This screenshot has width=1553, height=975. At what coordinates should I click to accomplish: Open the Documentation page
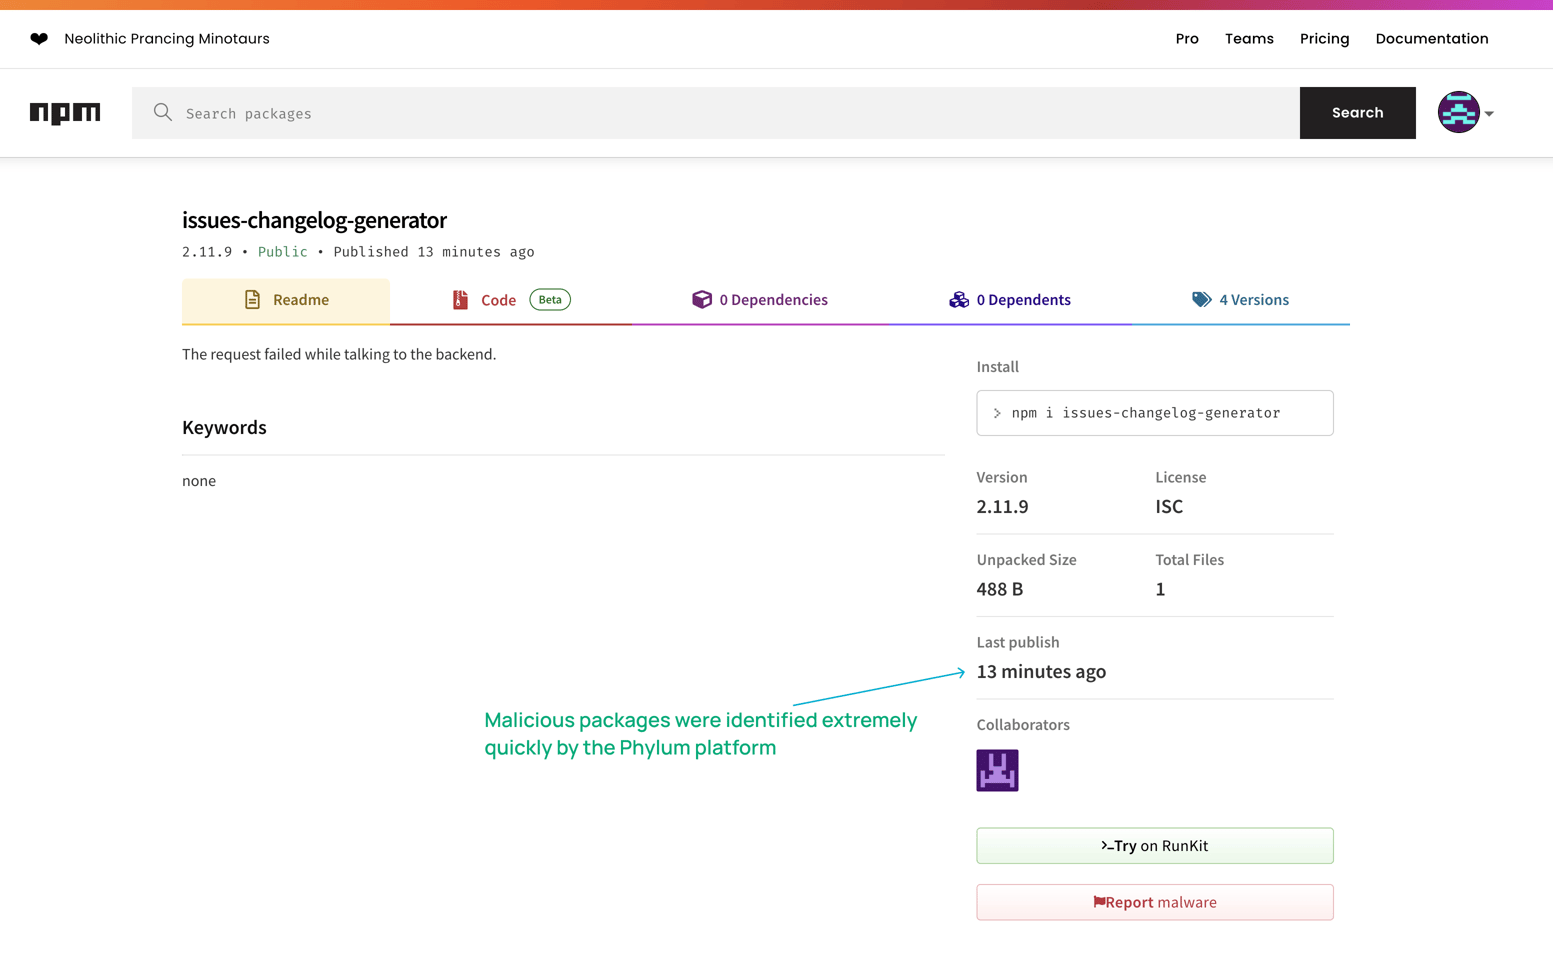(x=1432, y=38)
